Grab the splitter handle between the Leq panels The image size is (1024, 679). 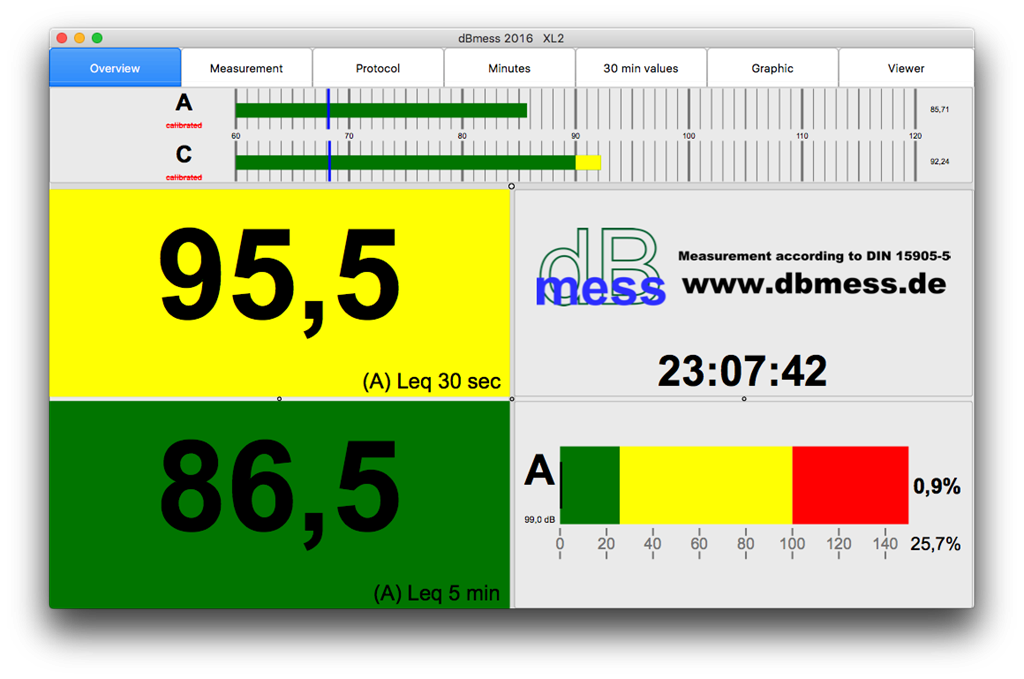pyautogui.click(x=279, y=399)
